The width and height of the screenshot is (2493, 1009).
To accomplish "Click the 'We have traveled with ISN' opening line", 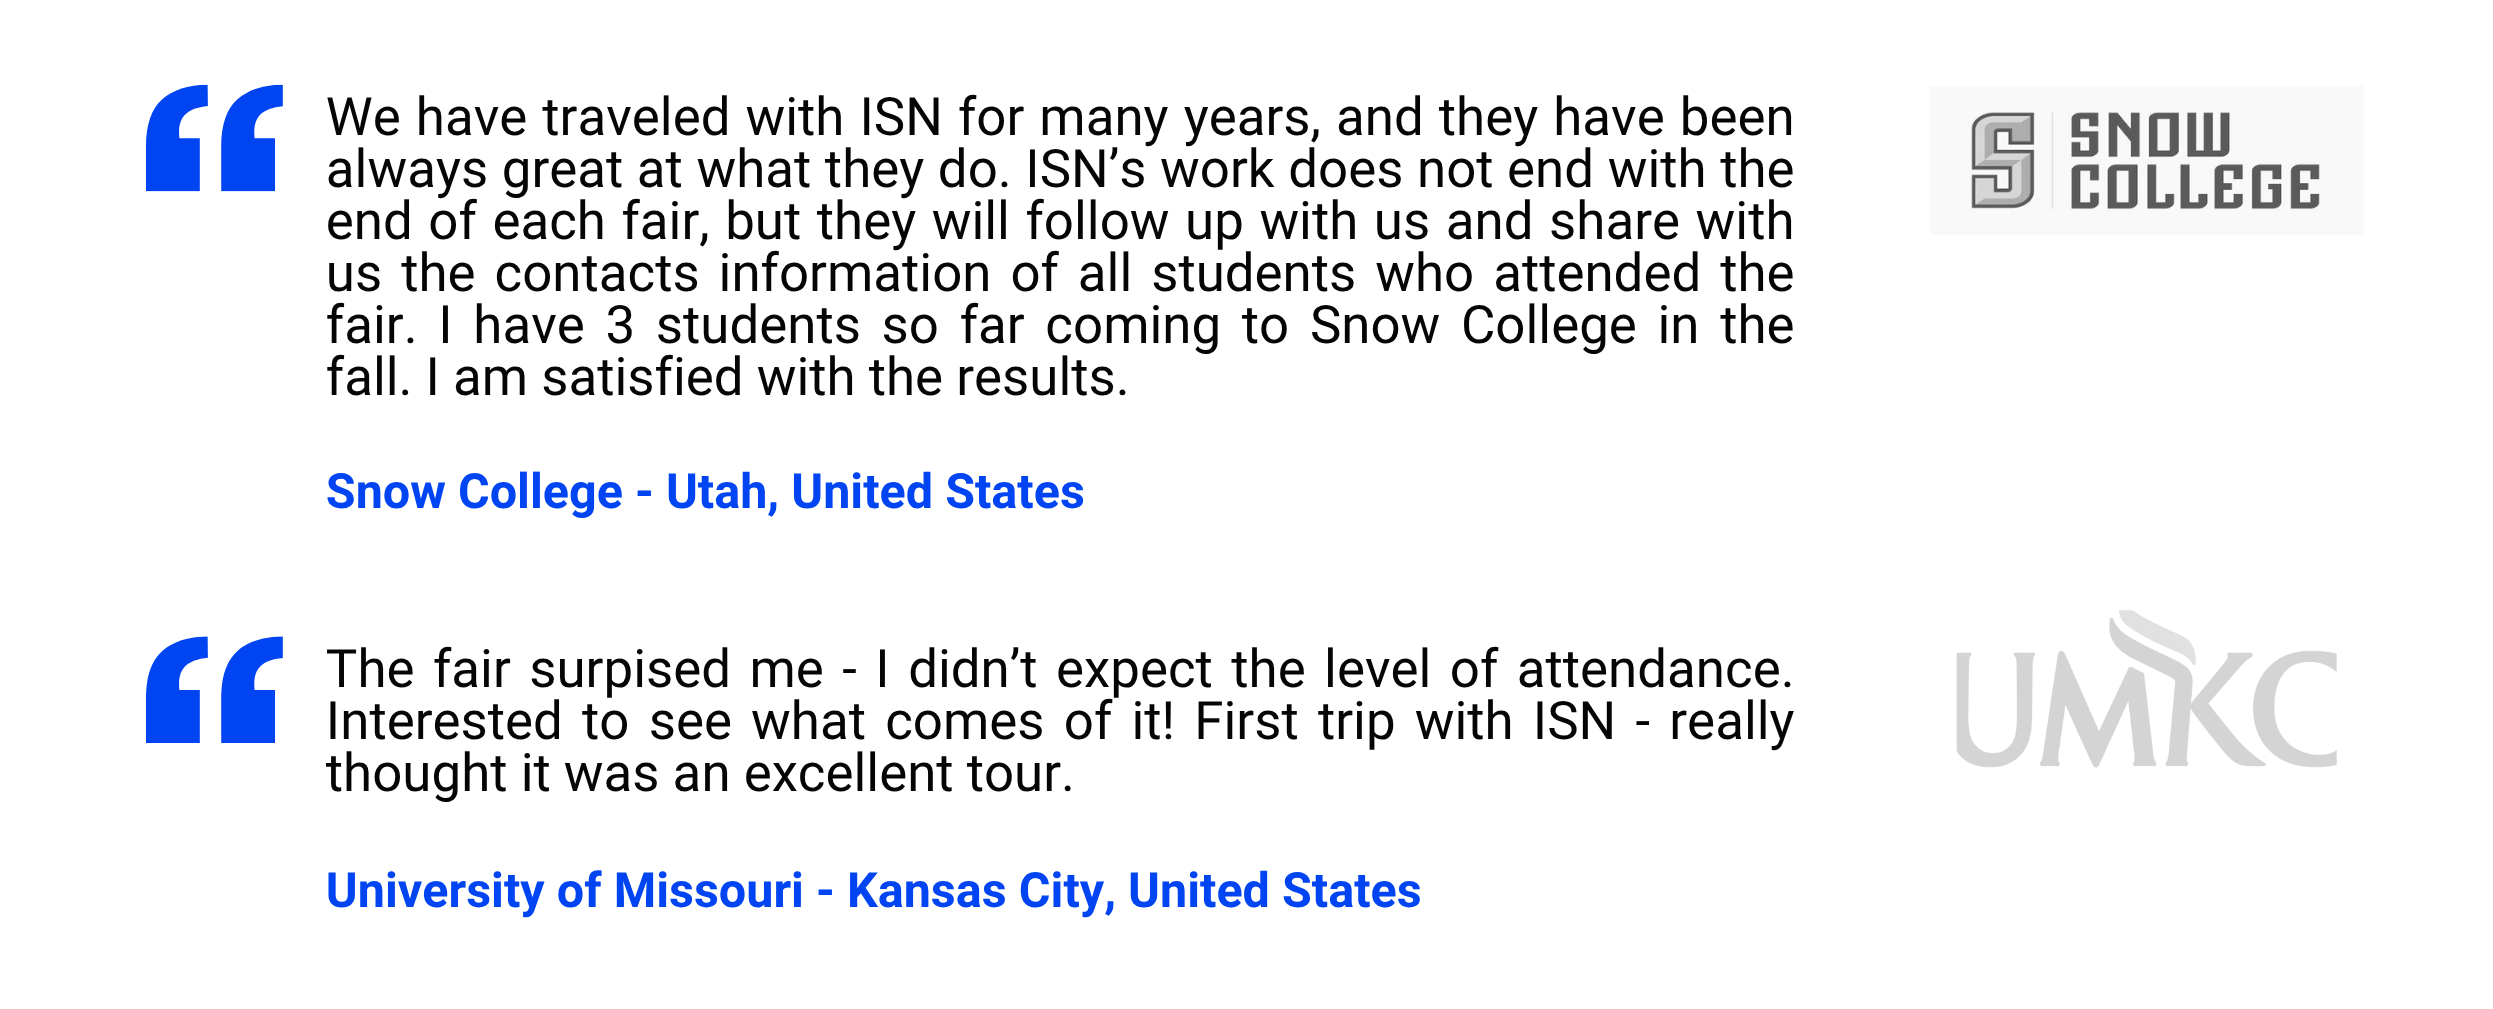I will point(1060,118).
